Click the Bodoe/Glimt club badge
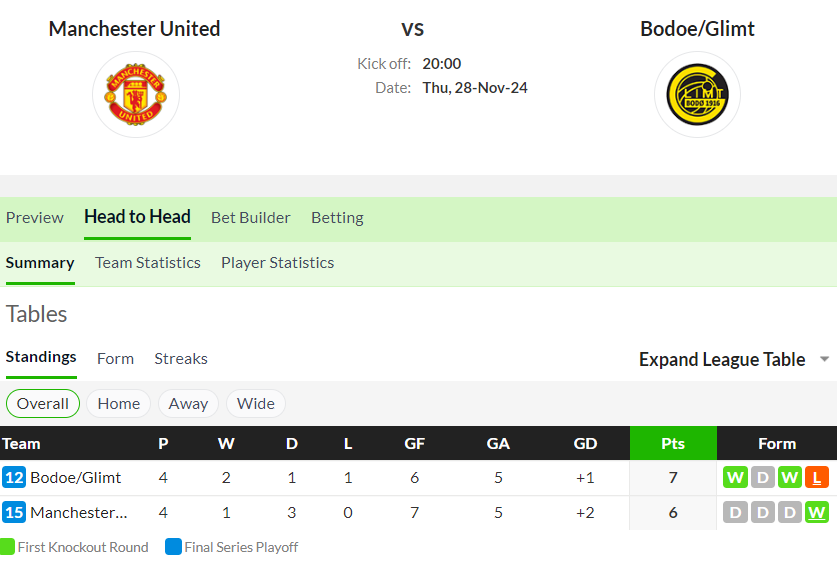 pyautogui.click(x=697, y=94)
